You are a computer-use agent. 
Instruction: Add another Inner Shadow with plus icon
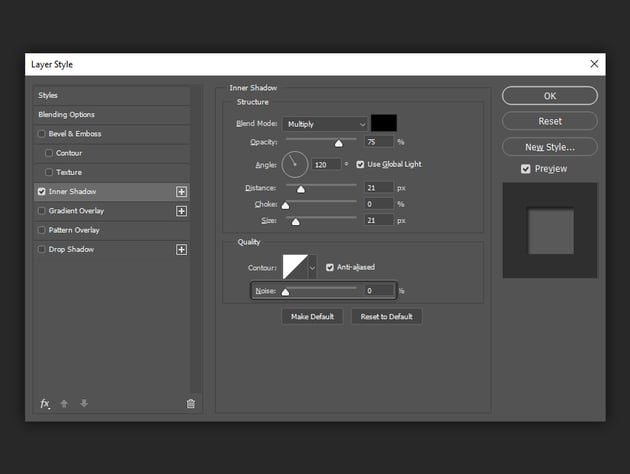point(181,192)
